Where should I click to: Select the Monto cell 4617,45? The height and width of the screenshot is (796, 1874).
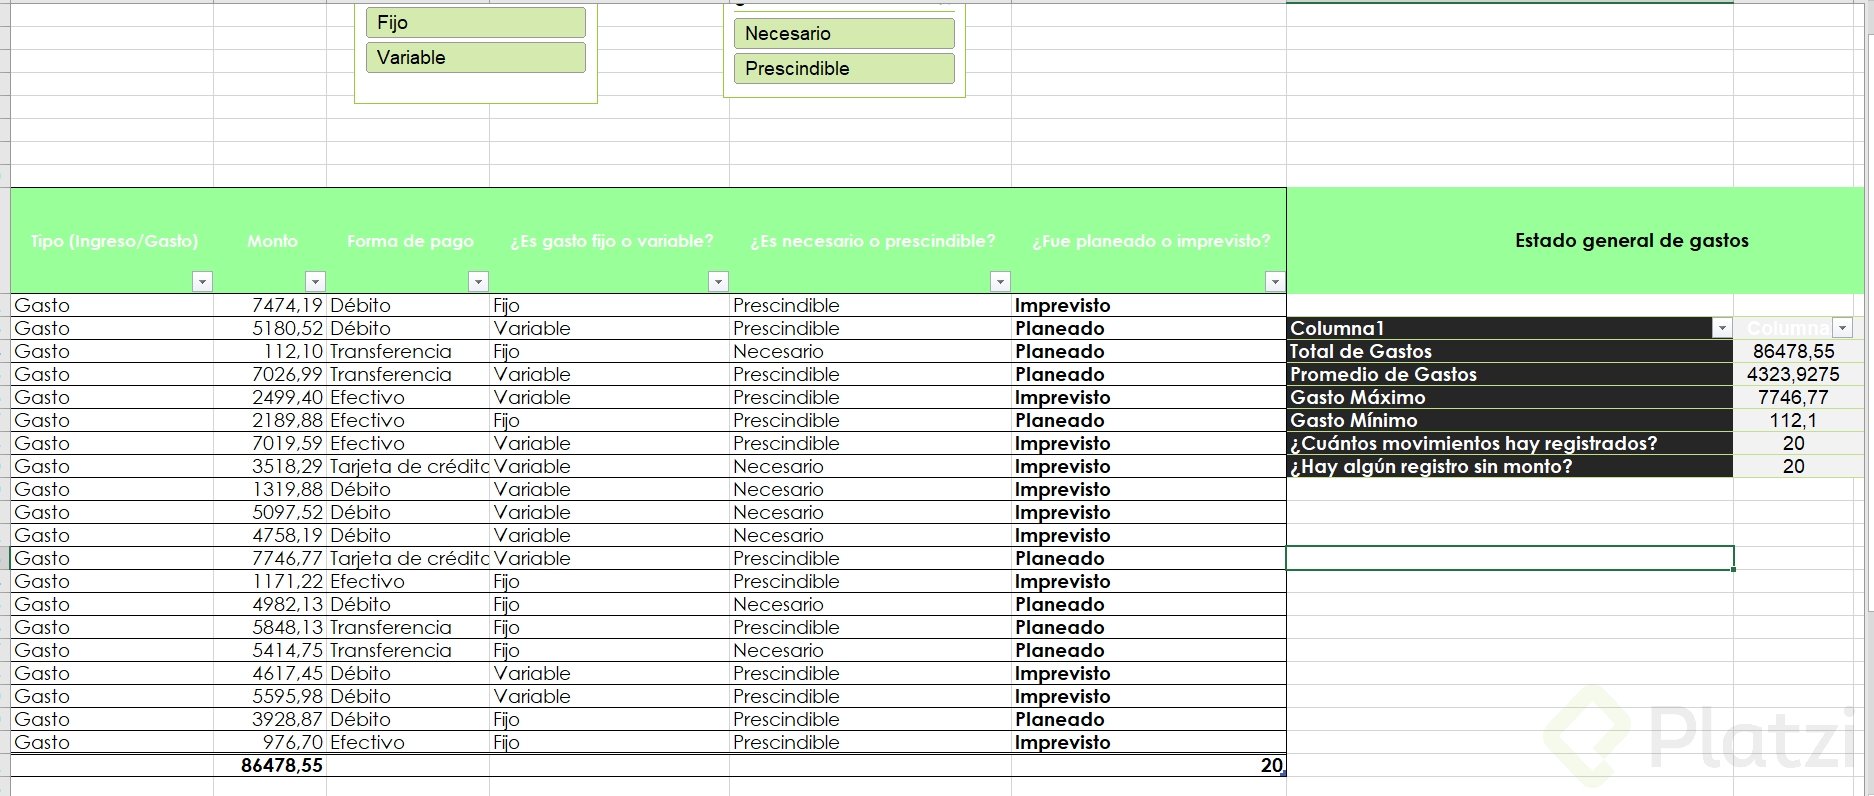270,673
